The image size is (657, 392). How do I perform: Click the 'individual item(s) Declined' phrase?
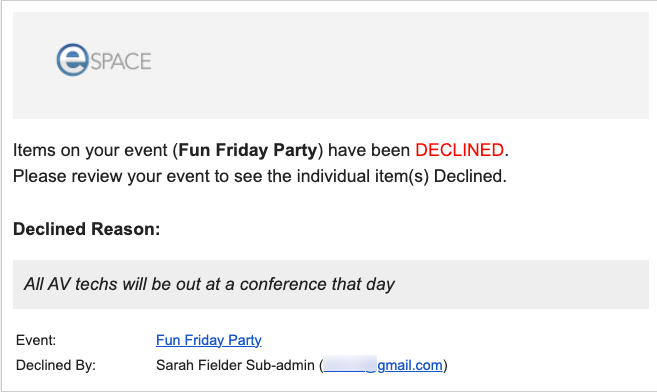click(x=400, y=176)
